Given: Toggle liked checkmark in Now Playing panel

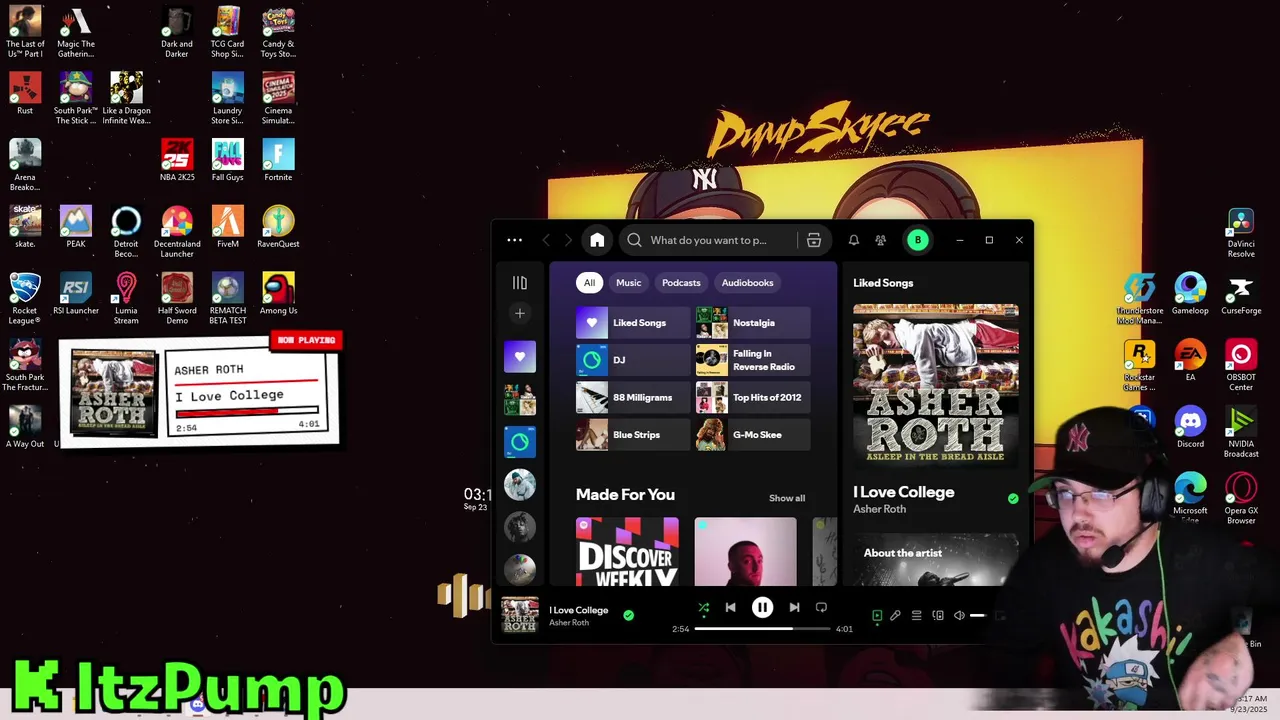Looking at the screenshot, I should [1013, 498].
